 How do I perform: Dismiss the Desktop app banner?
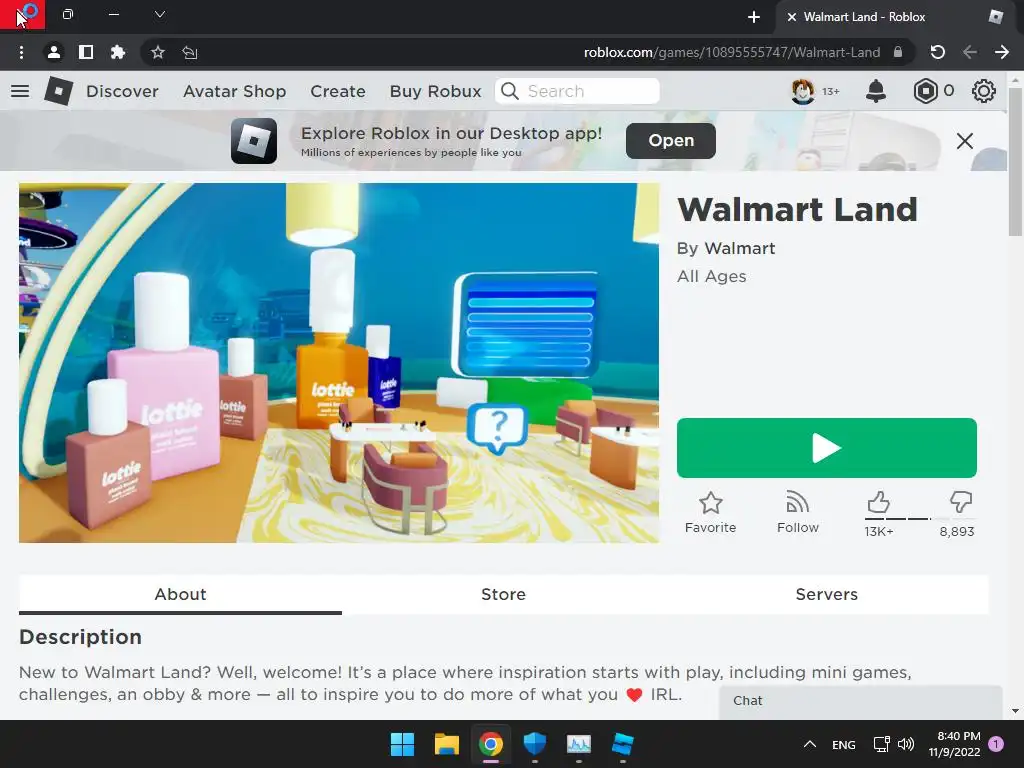(x=965, y=140)
